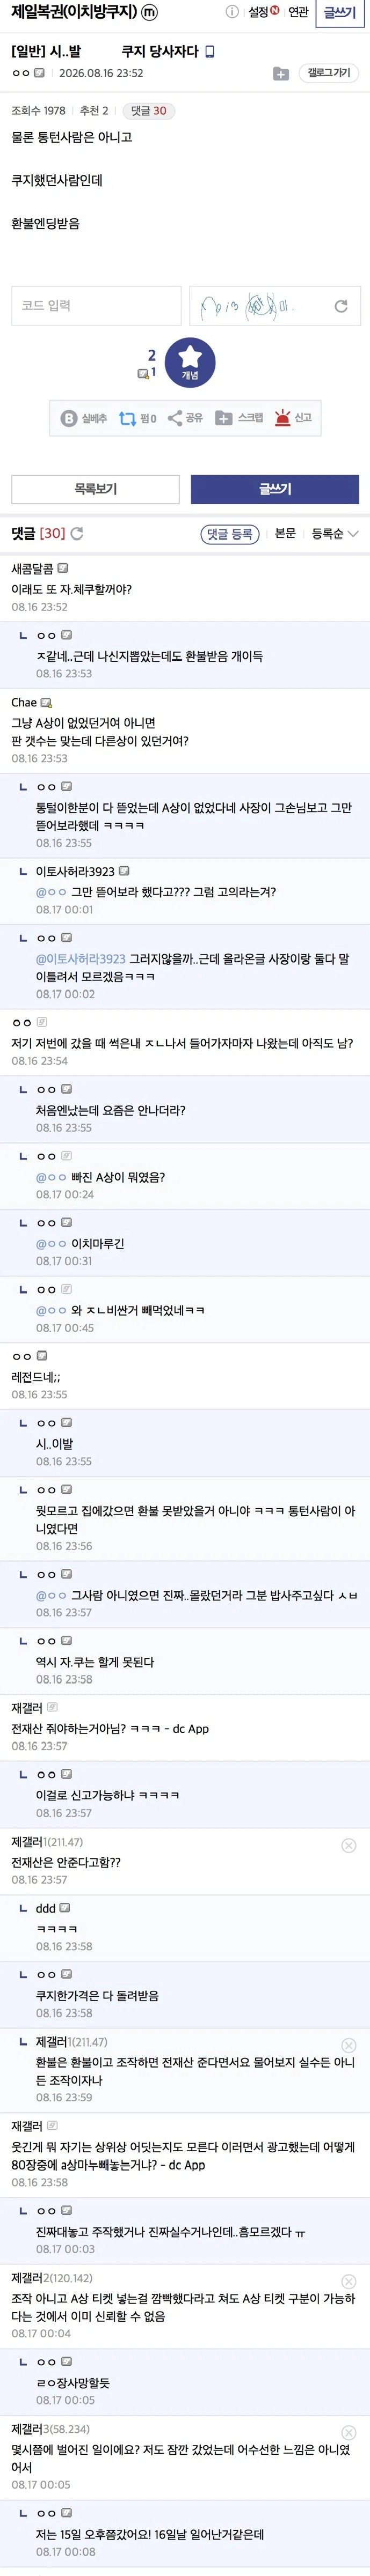Viewport: 370px width, 2576px height.
Task: Share the post via 공유 icon
Action: pyautogui.click(x=185, y=418)
